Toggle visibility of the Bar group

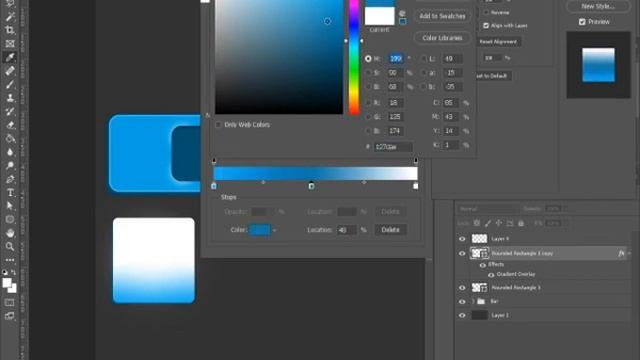pyautogui.click(x=462, y=302)
